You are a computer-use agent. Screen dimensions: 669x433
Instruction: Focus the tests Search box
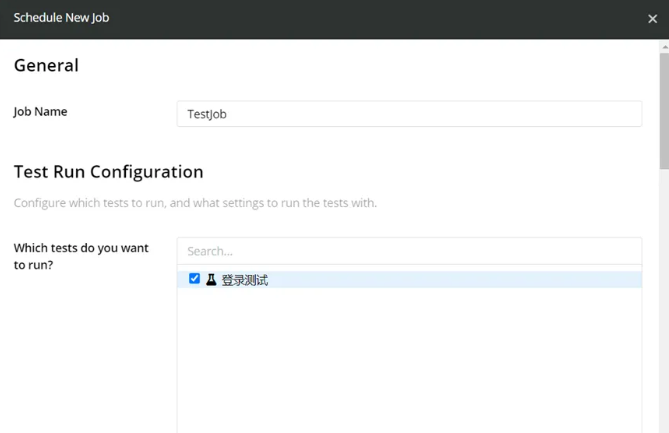(x=409, y=251)
